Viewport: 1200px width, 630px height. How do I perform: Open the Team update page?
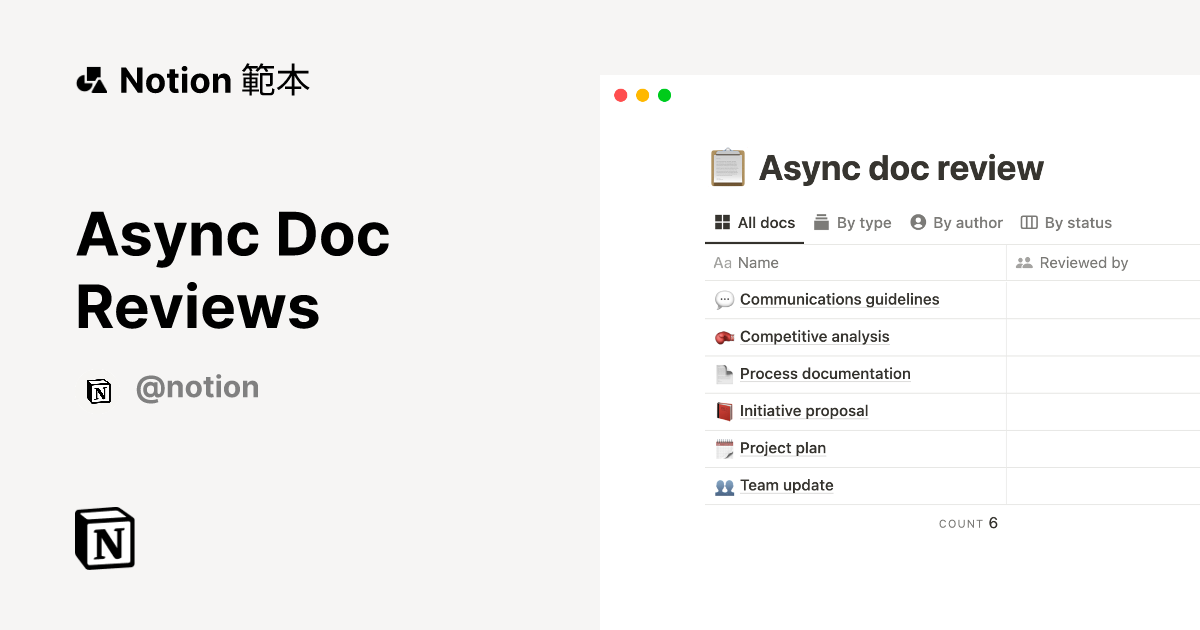pos(786,485)
